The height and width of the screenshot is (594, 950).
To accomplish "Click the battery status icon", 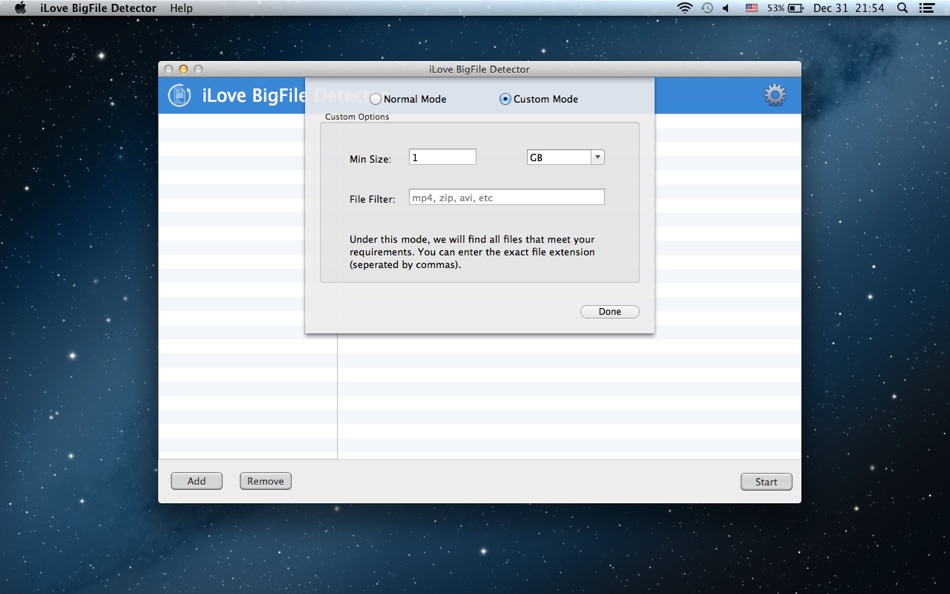I will pyautogui.click(x=796, y=8).
